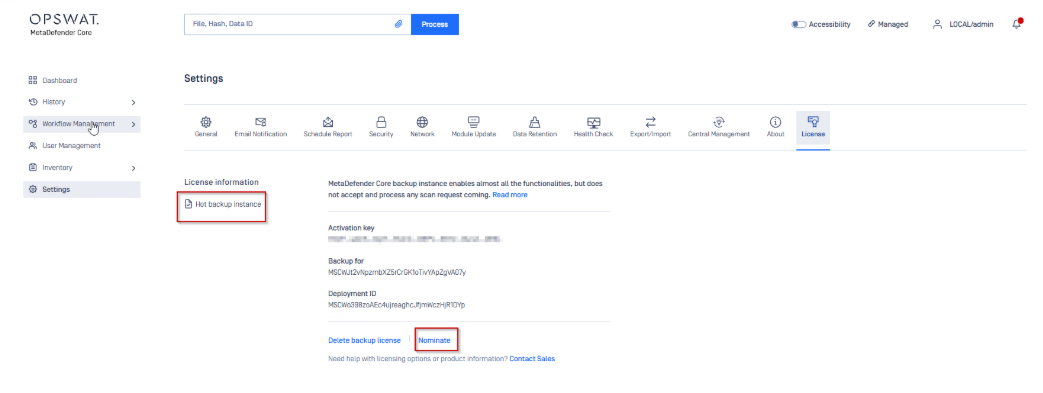Click the Process button
Screen dimensions: 1043x393
[435, 24]
